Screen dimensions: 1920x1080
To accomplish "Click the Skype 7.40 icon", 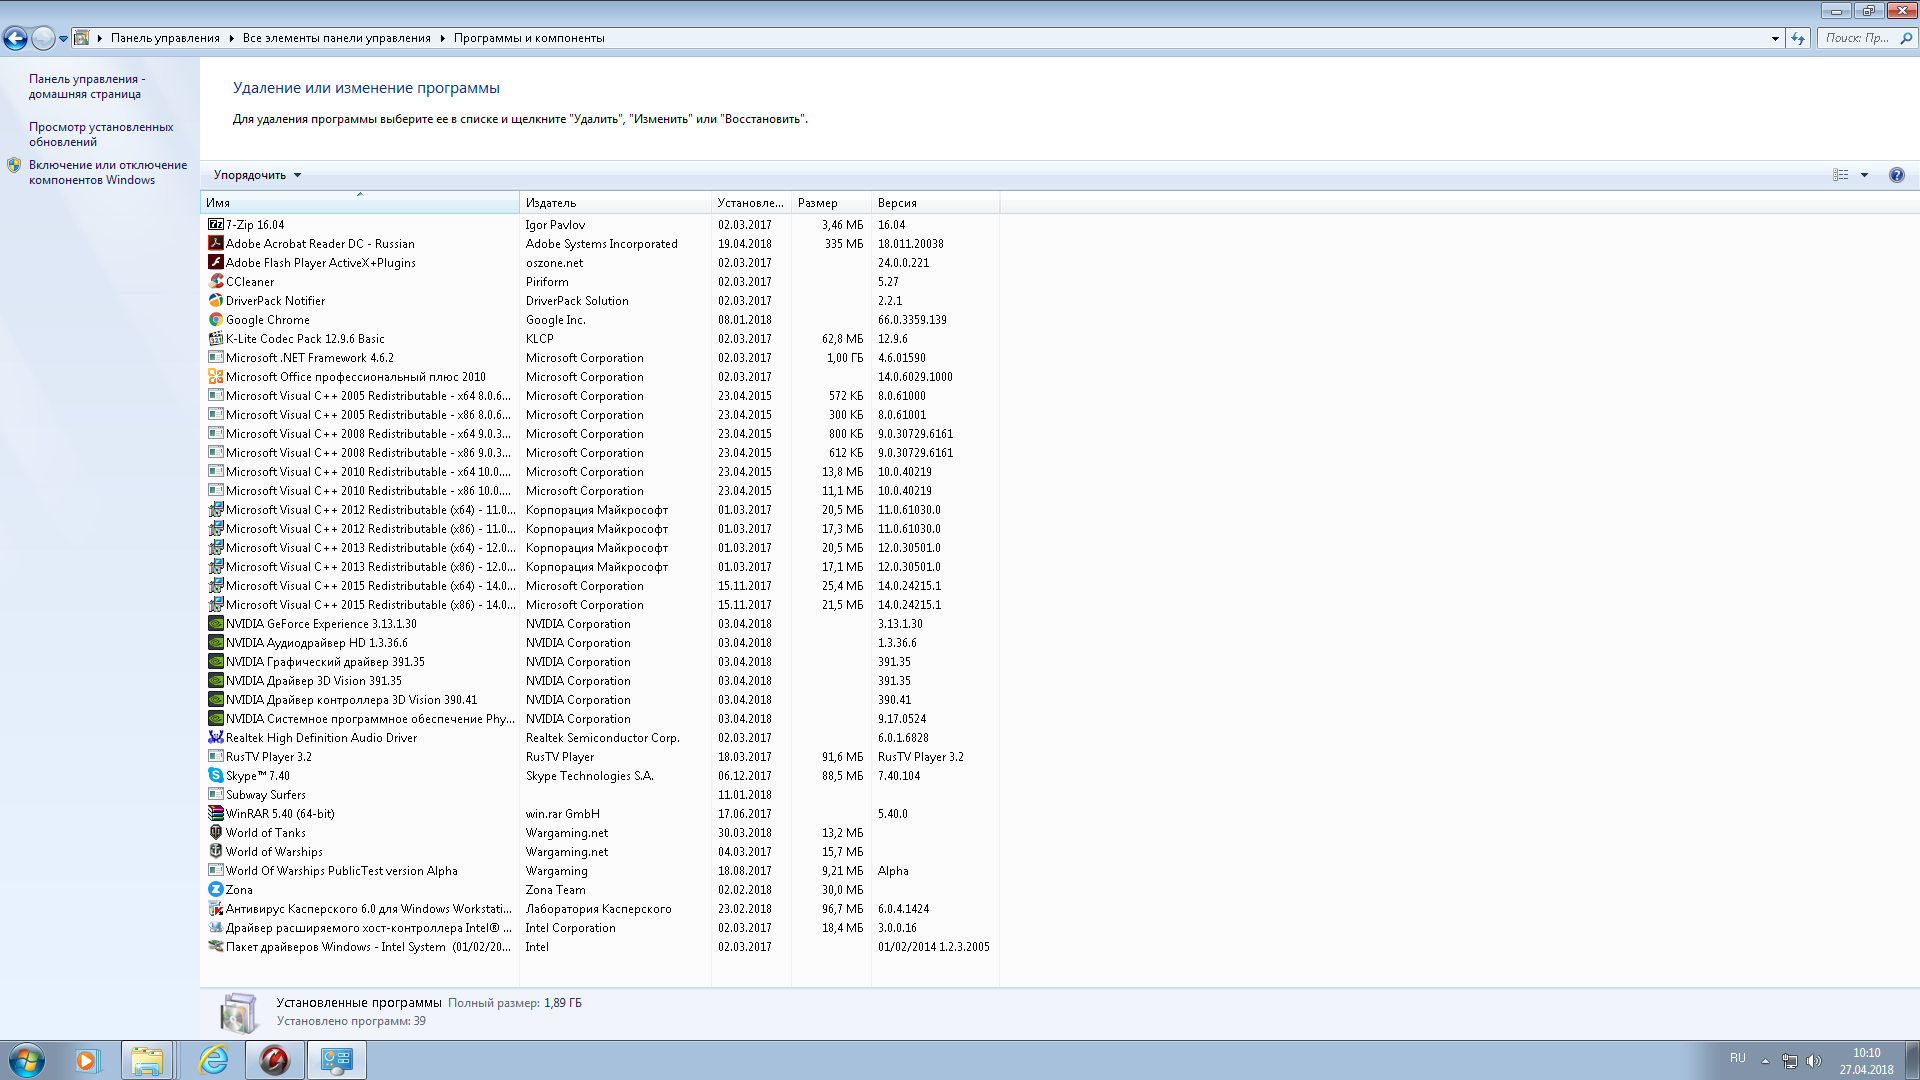I will [215, 776].
